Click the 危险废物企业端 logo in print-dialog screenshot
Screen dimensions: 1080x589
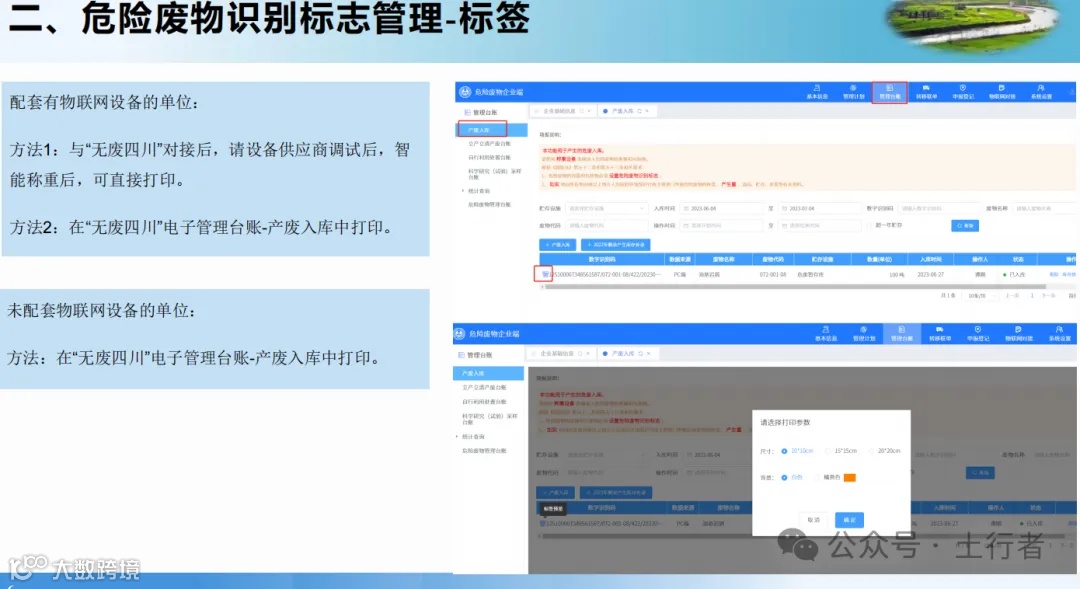[x=459, y=333]
